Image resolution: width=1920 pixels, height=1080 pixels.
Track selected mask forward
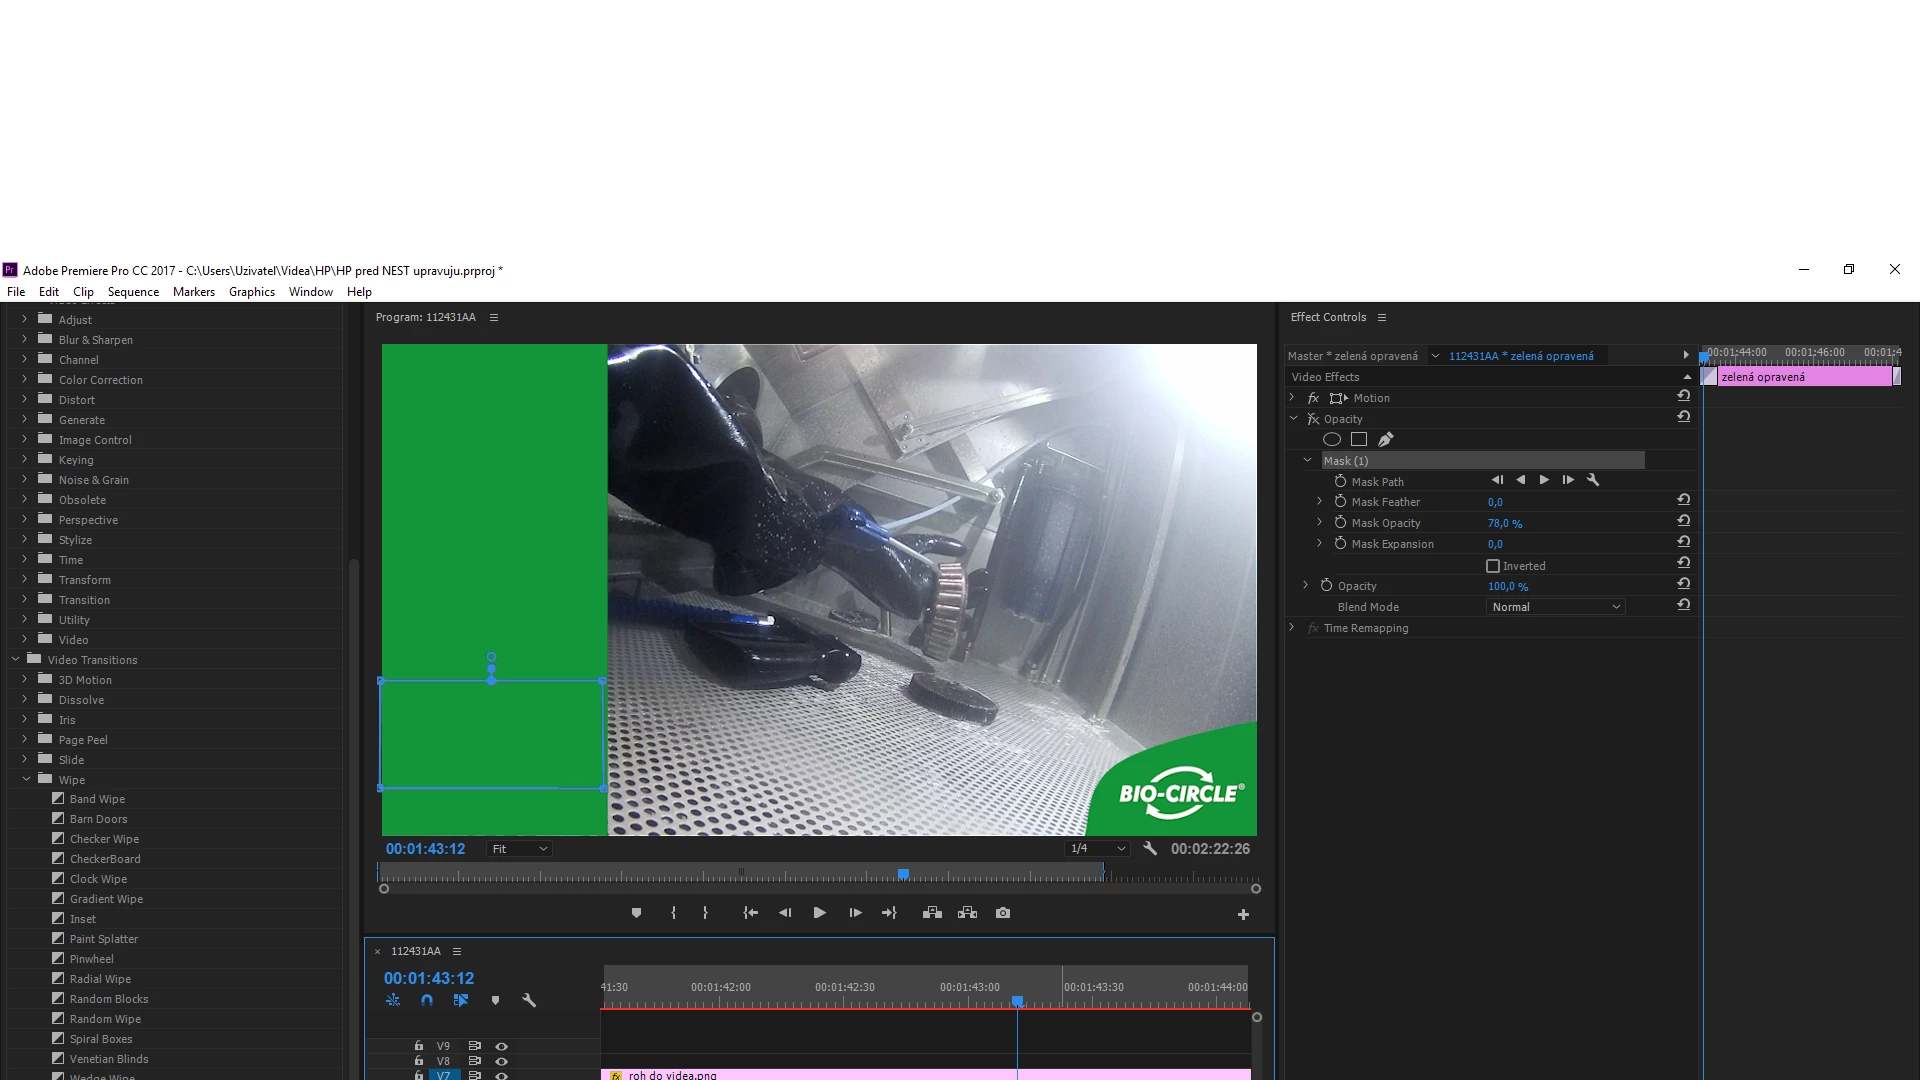1544,480
